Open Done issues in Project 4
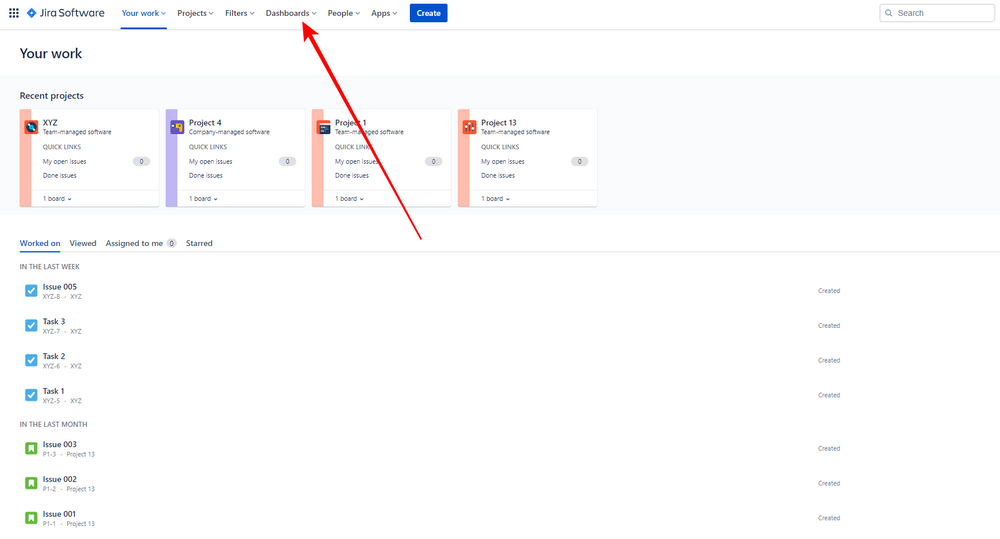This screenshot has width=1000, height=539. pos(205,175)
